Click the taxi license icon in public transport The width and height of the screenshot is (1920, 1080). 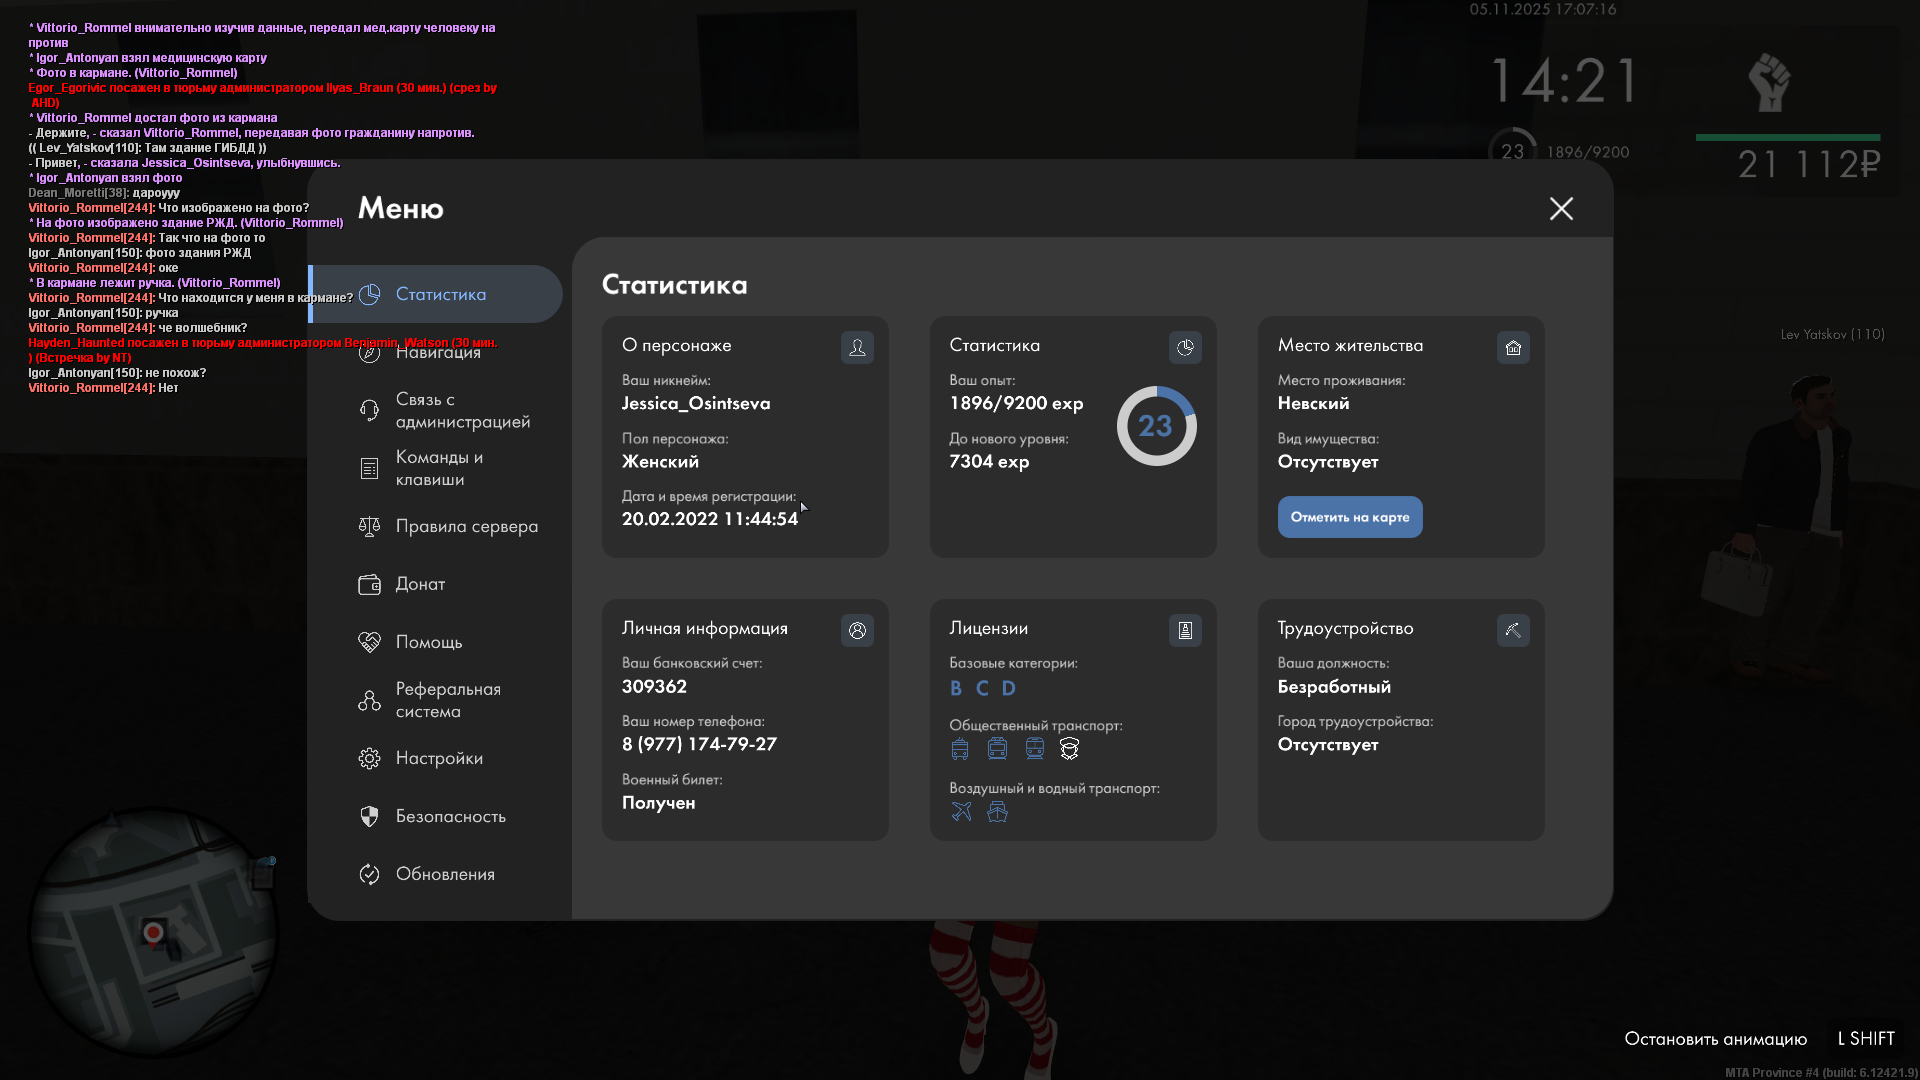point(1069,749)
